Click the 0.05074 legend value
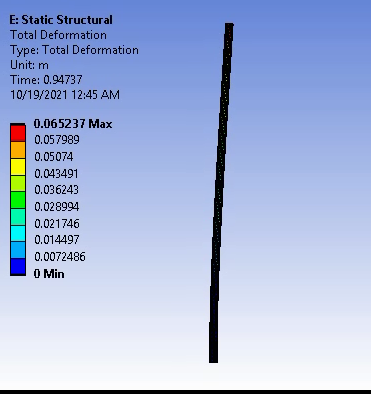The width and height of the screenshot is (371, 394). tap(54, 157)
